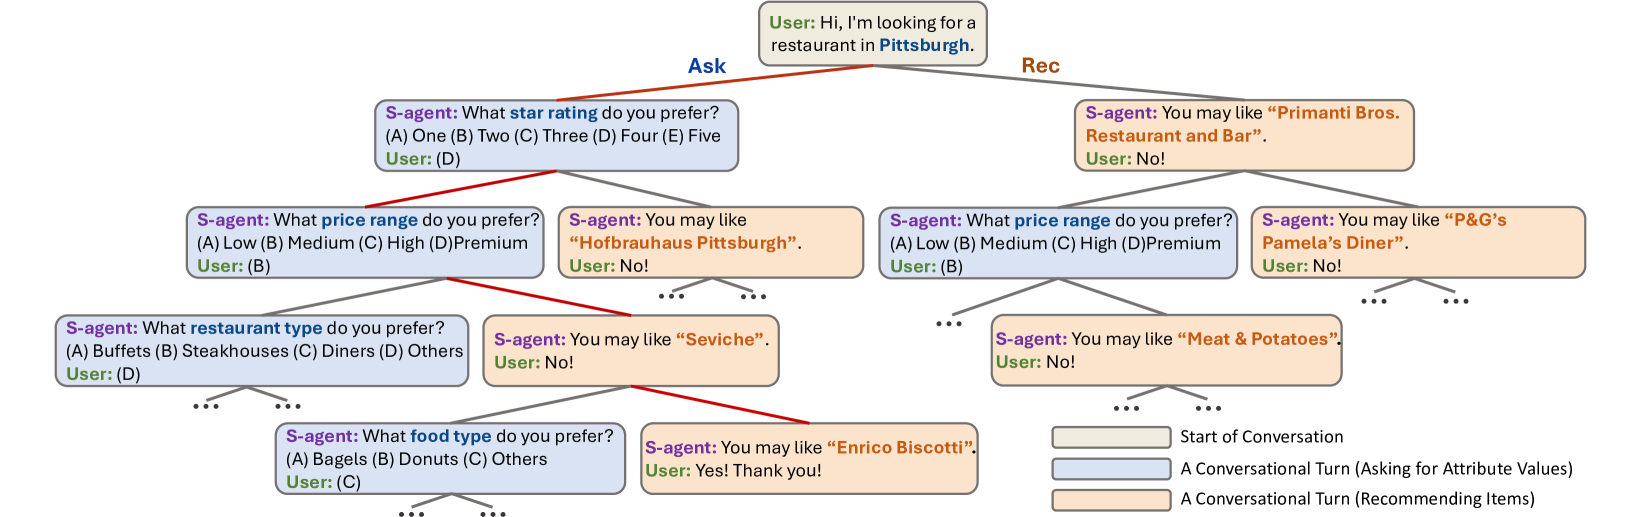This screenshot has height=517, width=1627.
Task: Click the "Recommending Items" legend text
Action: click(1357, 499)
